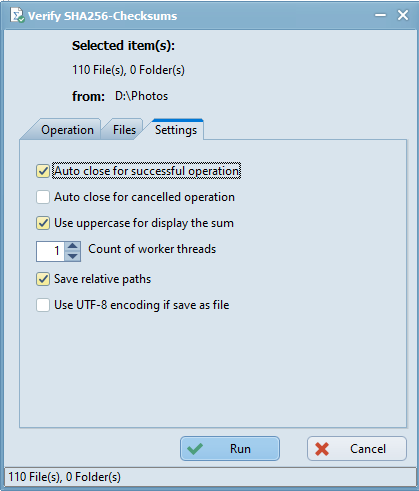Enable Auto close for cancelled operation

[x=43, y=197]
